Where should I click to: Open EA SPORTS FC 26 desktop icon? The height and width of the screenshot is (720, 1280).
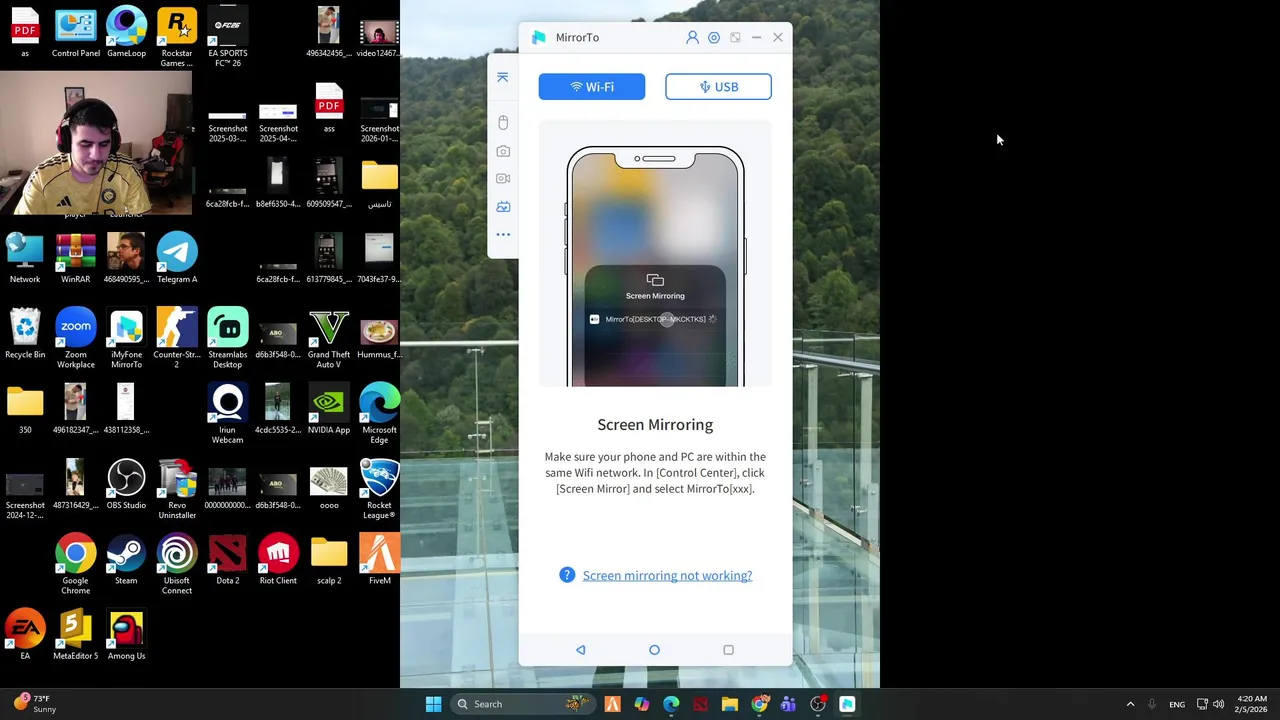point(227,38)
